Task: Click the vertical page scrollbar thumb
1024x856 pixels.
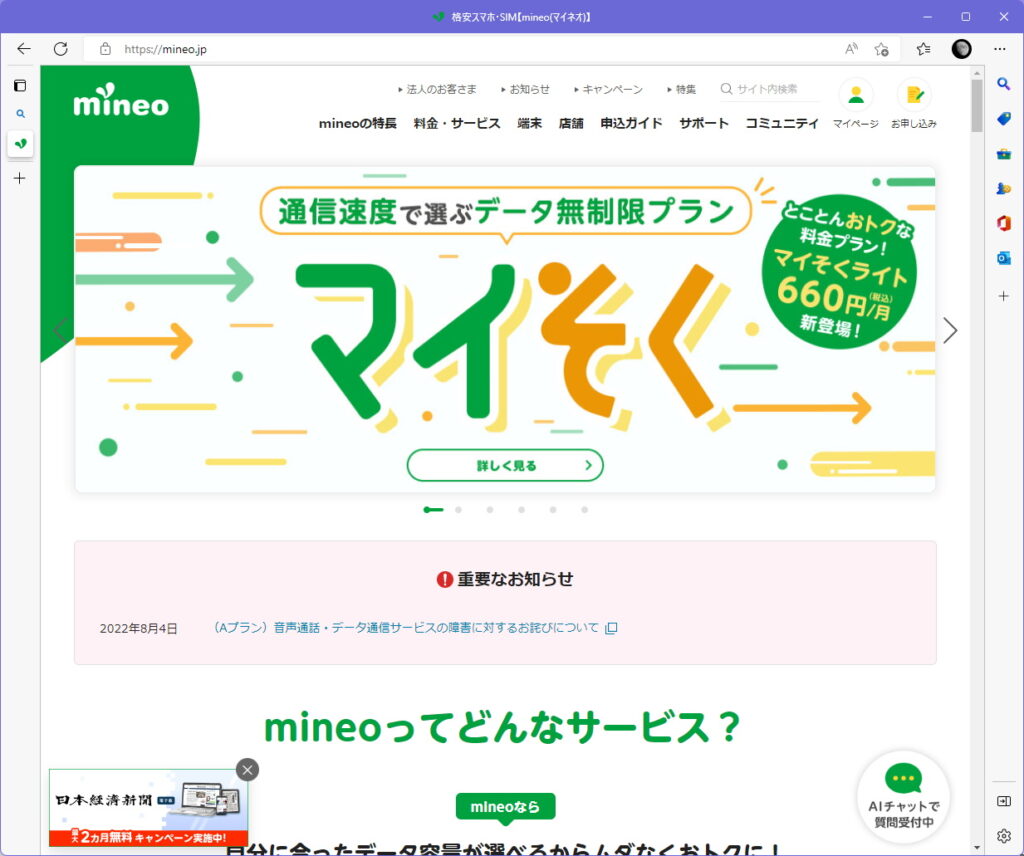Action: click(x=976, y=106)
